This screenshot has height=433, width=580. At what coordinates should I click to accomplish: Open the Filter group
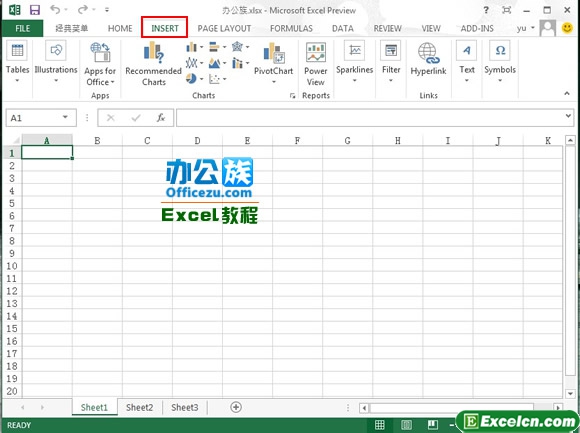[391, 62]
